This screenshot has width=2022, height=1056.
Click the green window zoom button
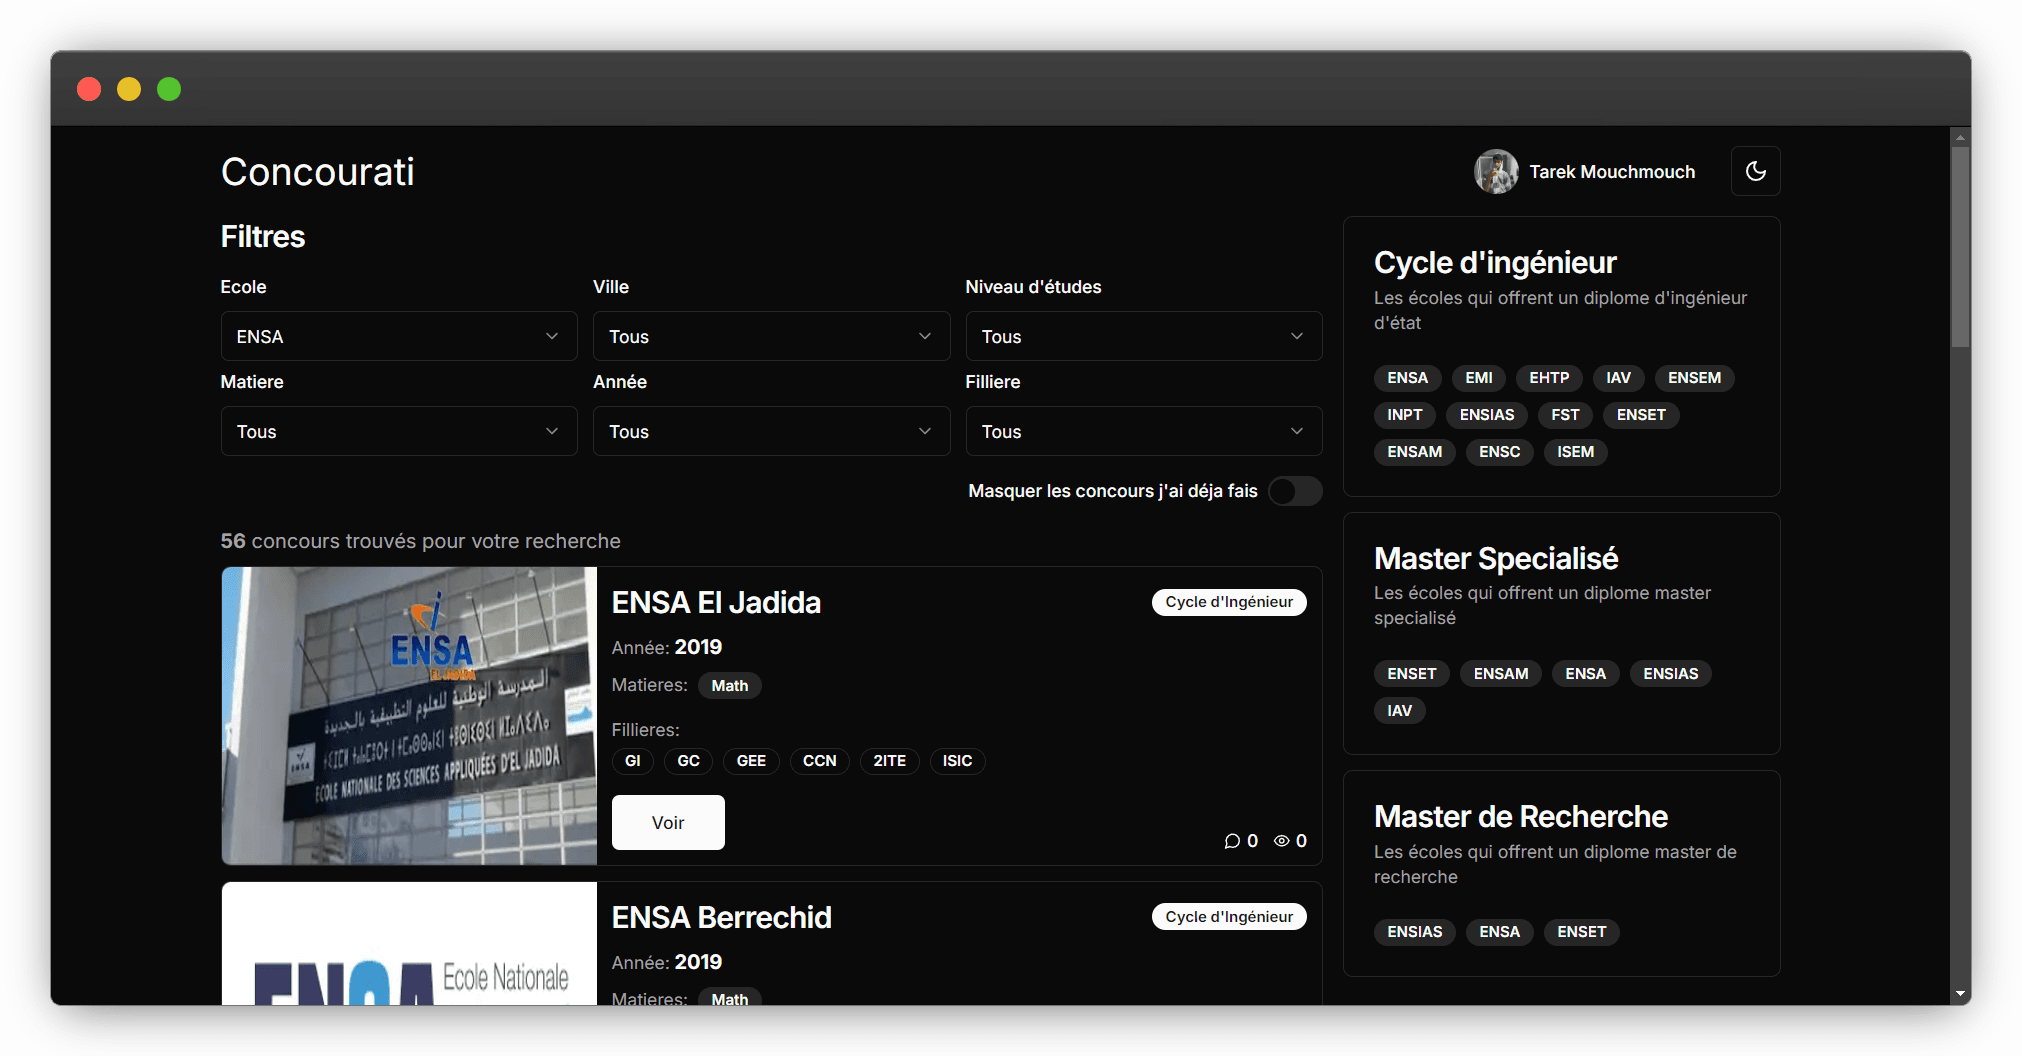pos(169,89)
